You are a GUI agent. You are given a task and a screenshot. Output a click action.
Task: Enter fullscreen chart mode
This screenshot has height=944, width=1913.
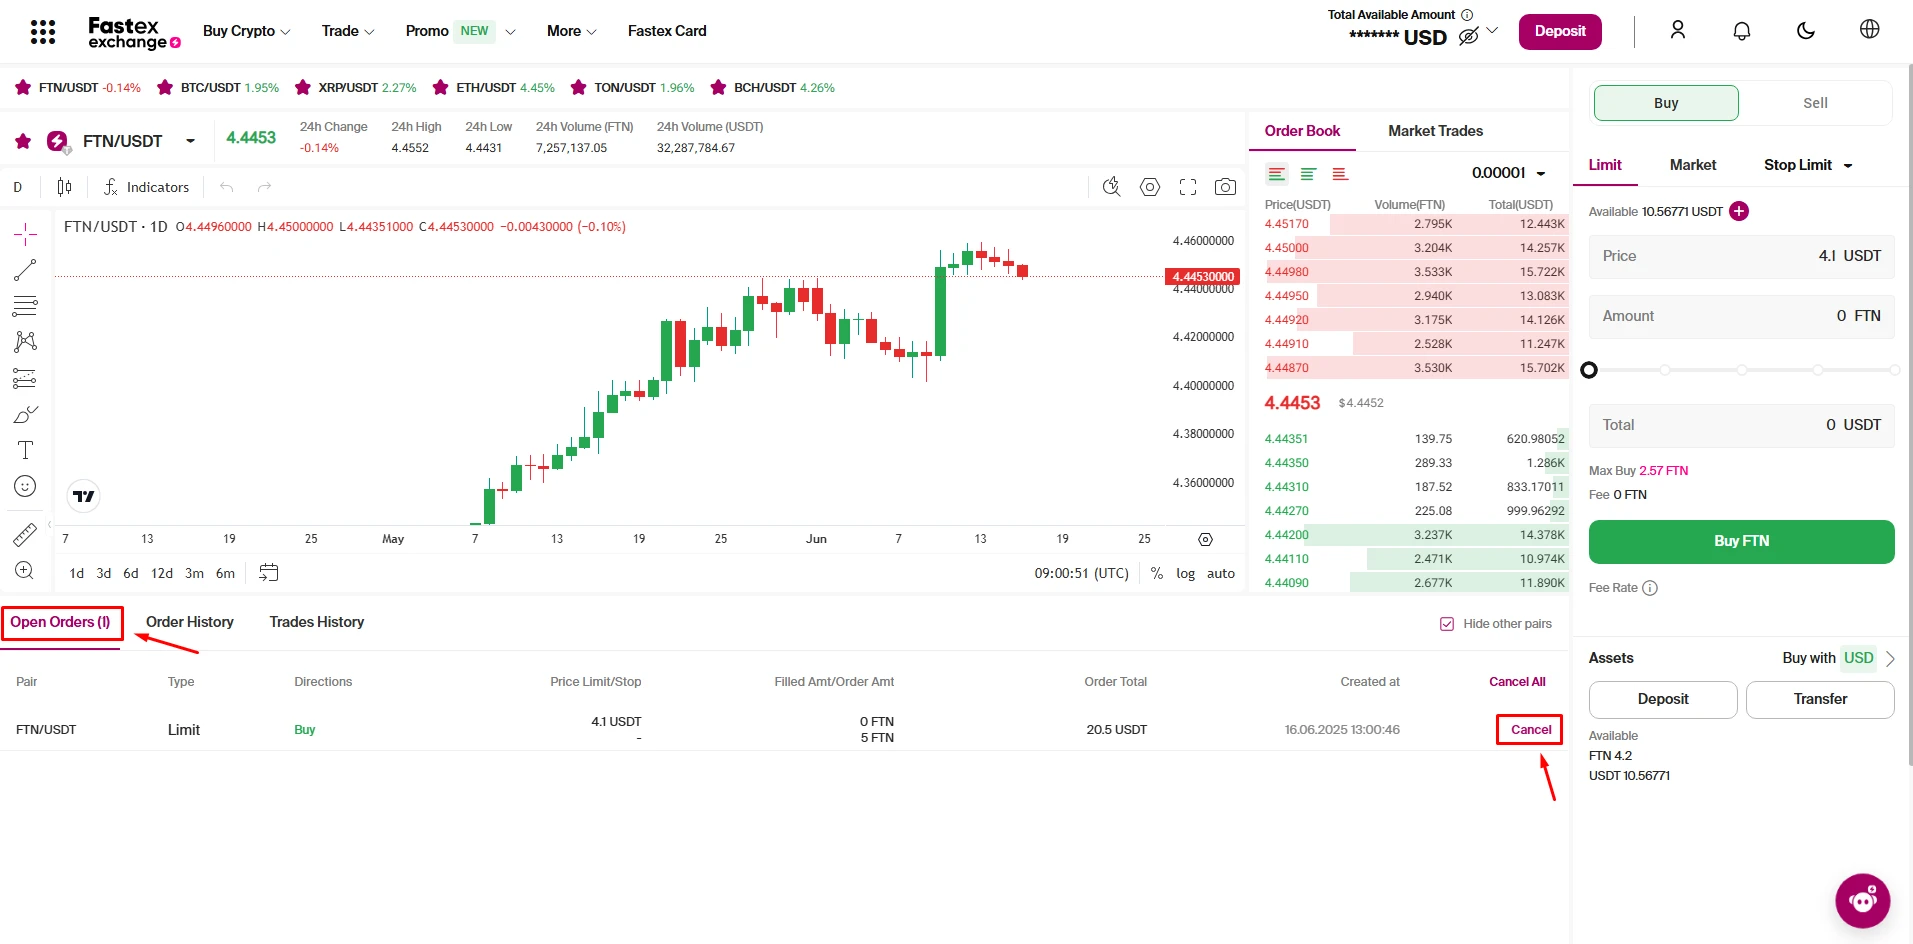1188,187
